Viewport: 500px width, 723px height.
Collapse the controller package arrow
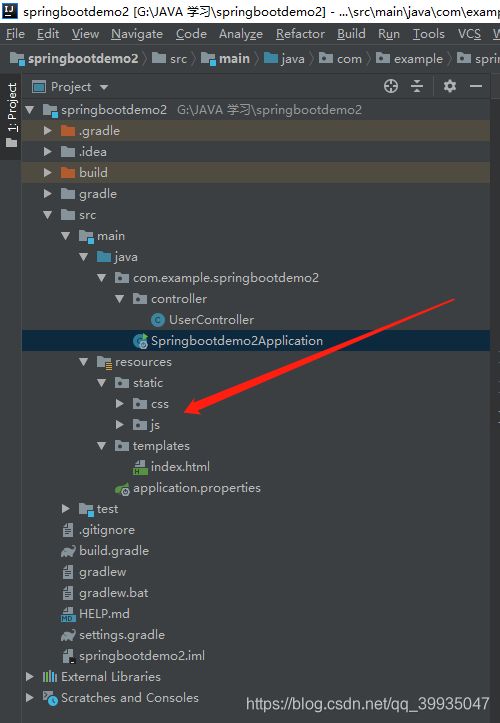click(x=120, y=299)
